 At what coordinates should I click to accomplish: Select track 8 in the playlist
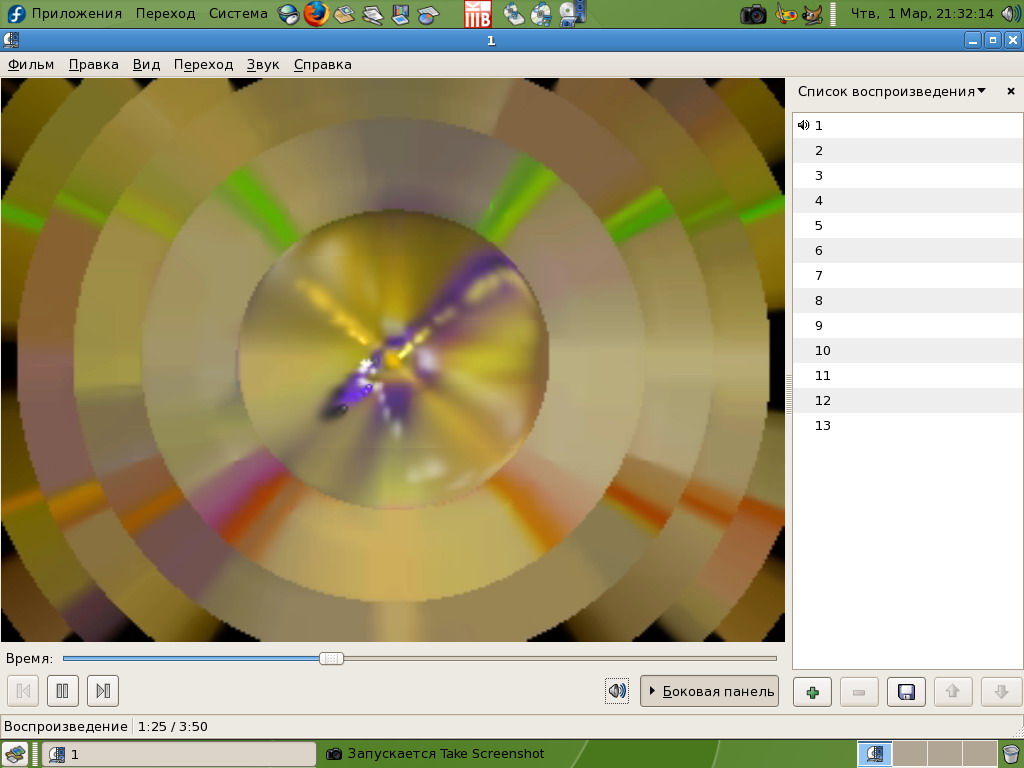[x=908, y=301]
